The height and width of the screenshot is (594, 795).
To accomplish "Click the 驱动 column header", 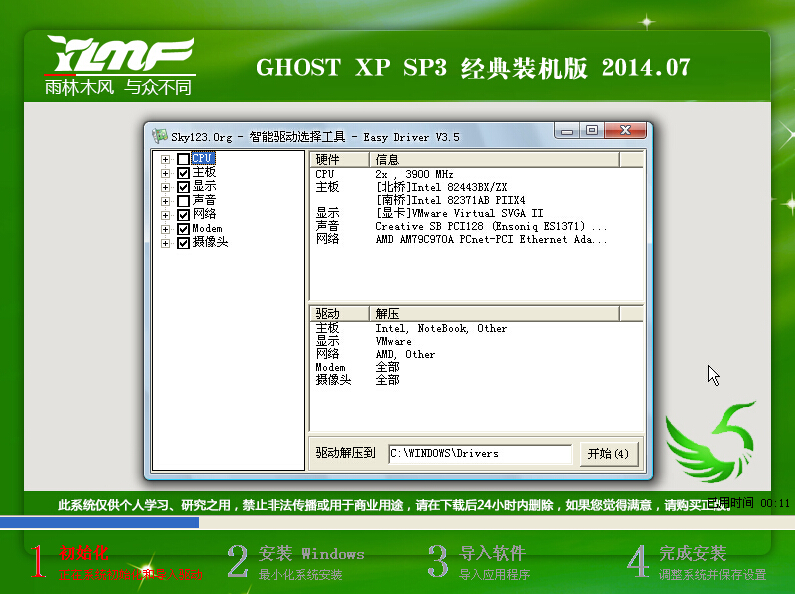I will (339, 314).
